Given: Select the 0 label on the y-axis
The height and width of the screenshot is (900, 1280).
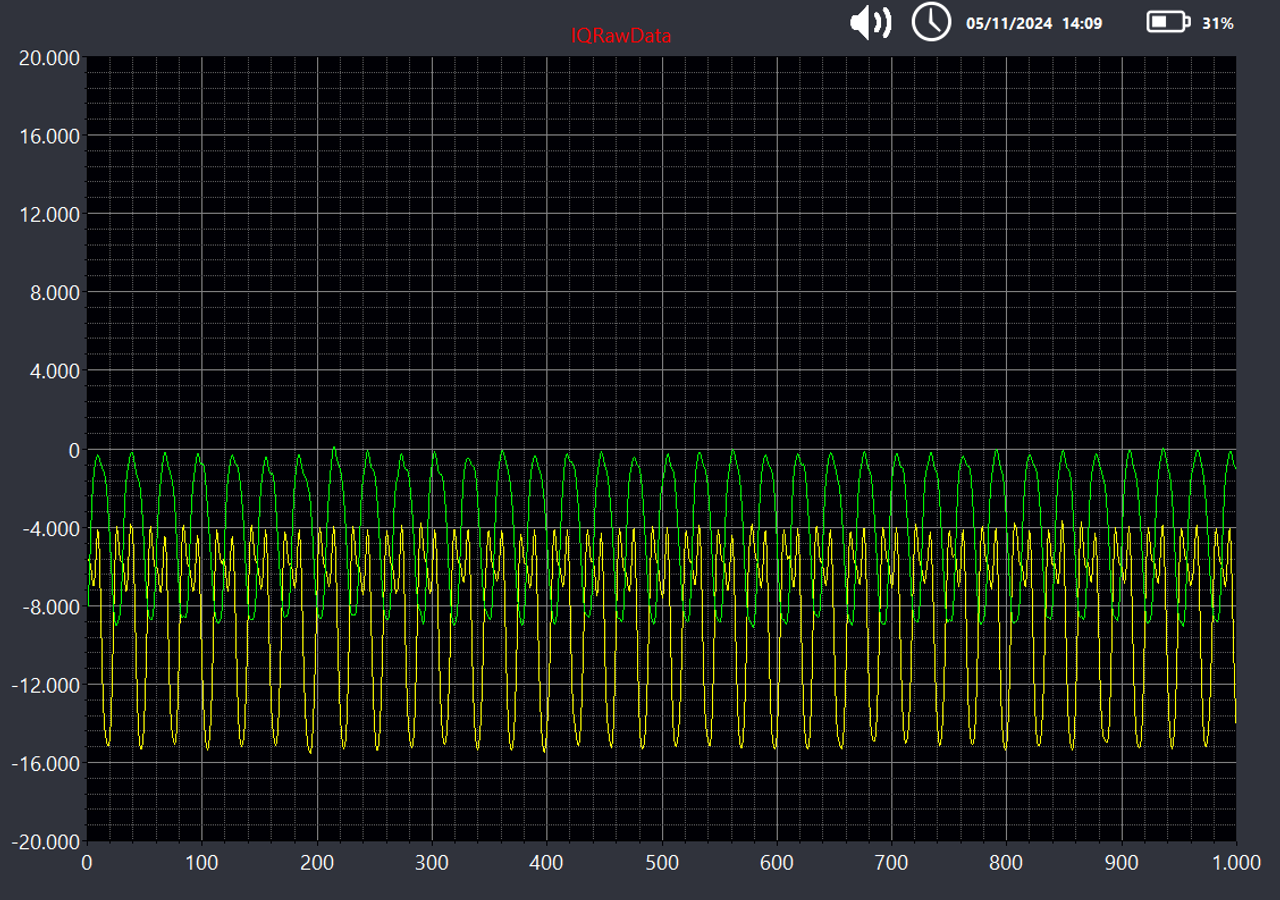Looking at the screenshot, I should 72,450.
